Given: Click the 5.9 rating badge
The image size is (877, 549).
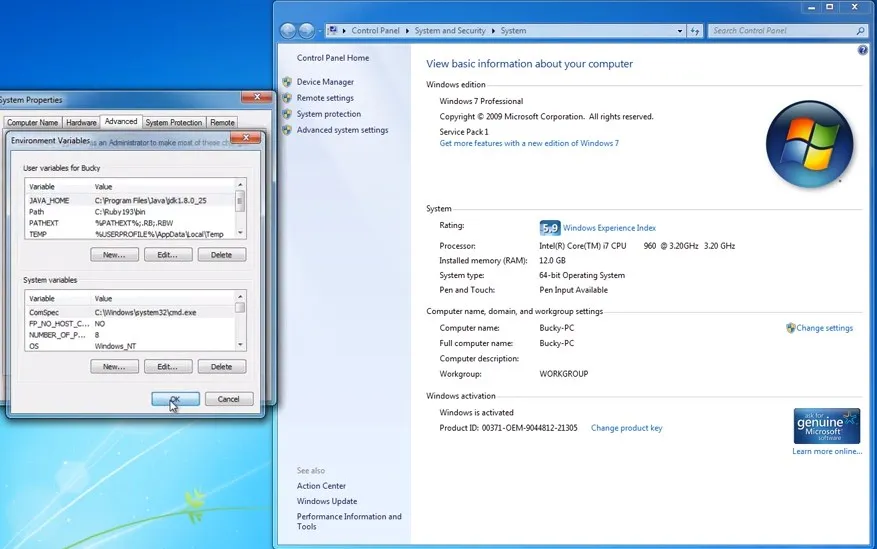Looking at the screenshot, I should tap(550, 228).
